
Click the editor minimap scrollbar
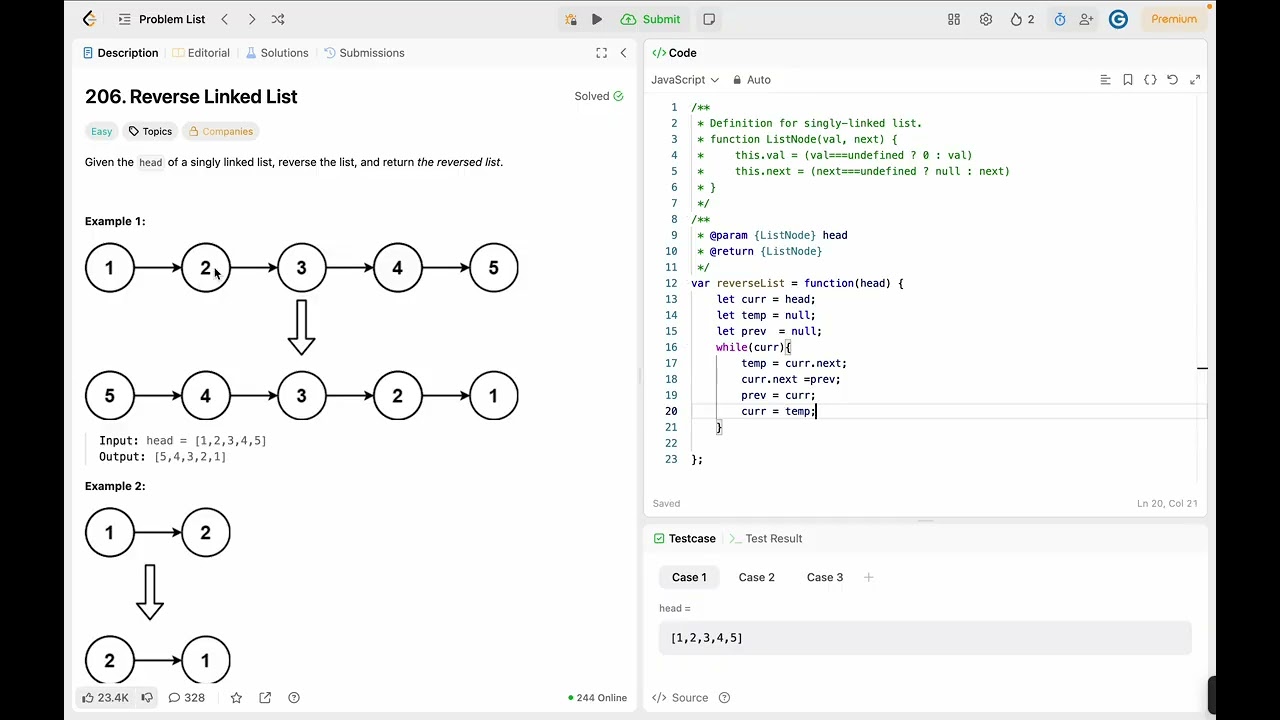(x=1202, y=290)
